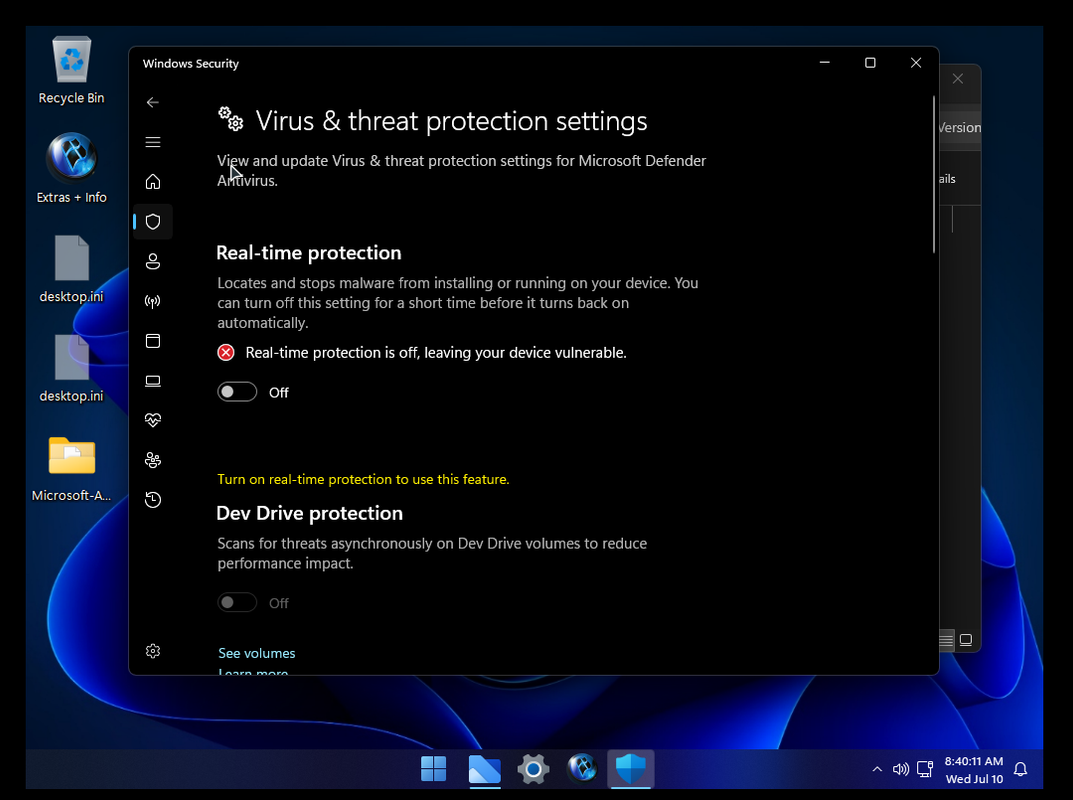Select the upper desktop.ini file icon
This screenshot has height=800, width=1073.
71,269
